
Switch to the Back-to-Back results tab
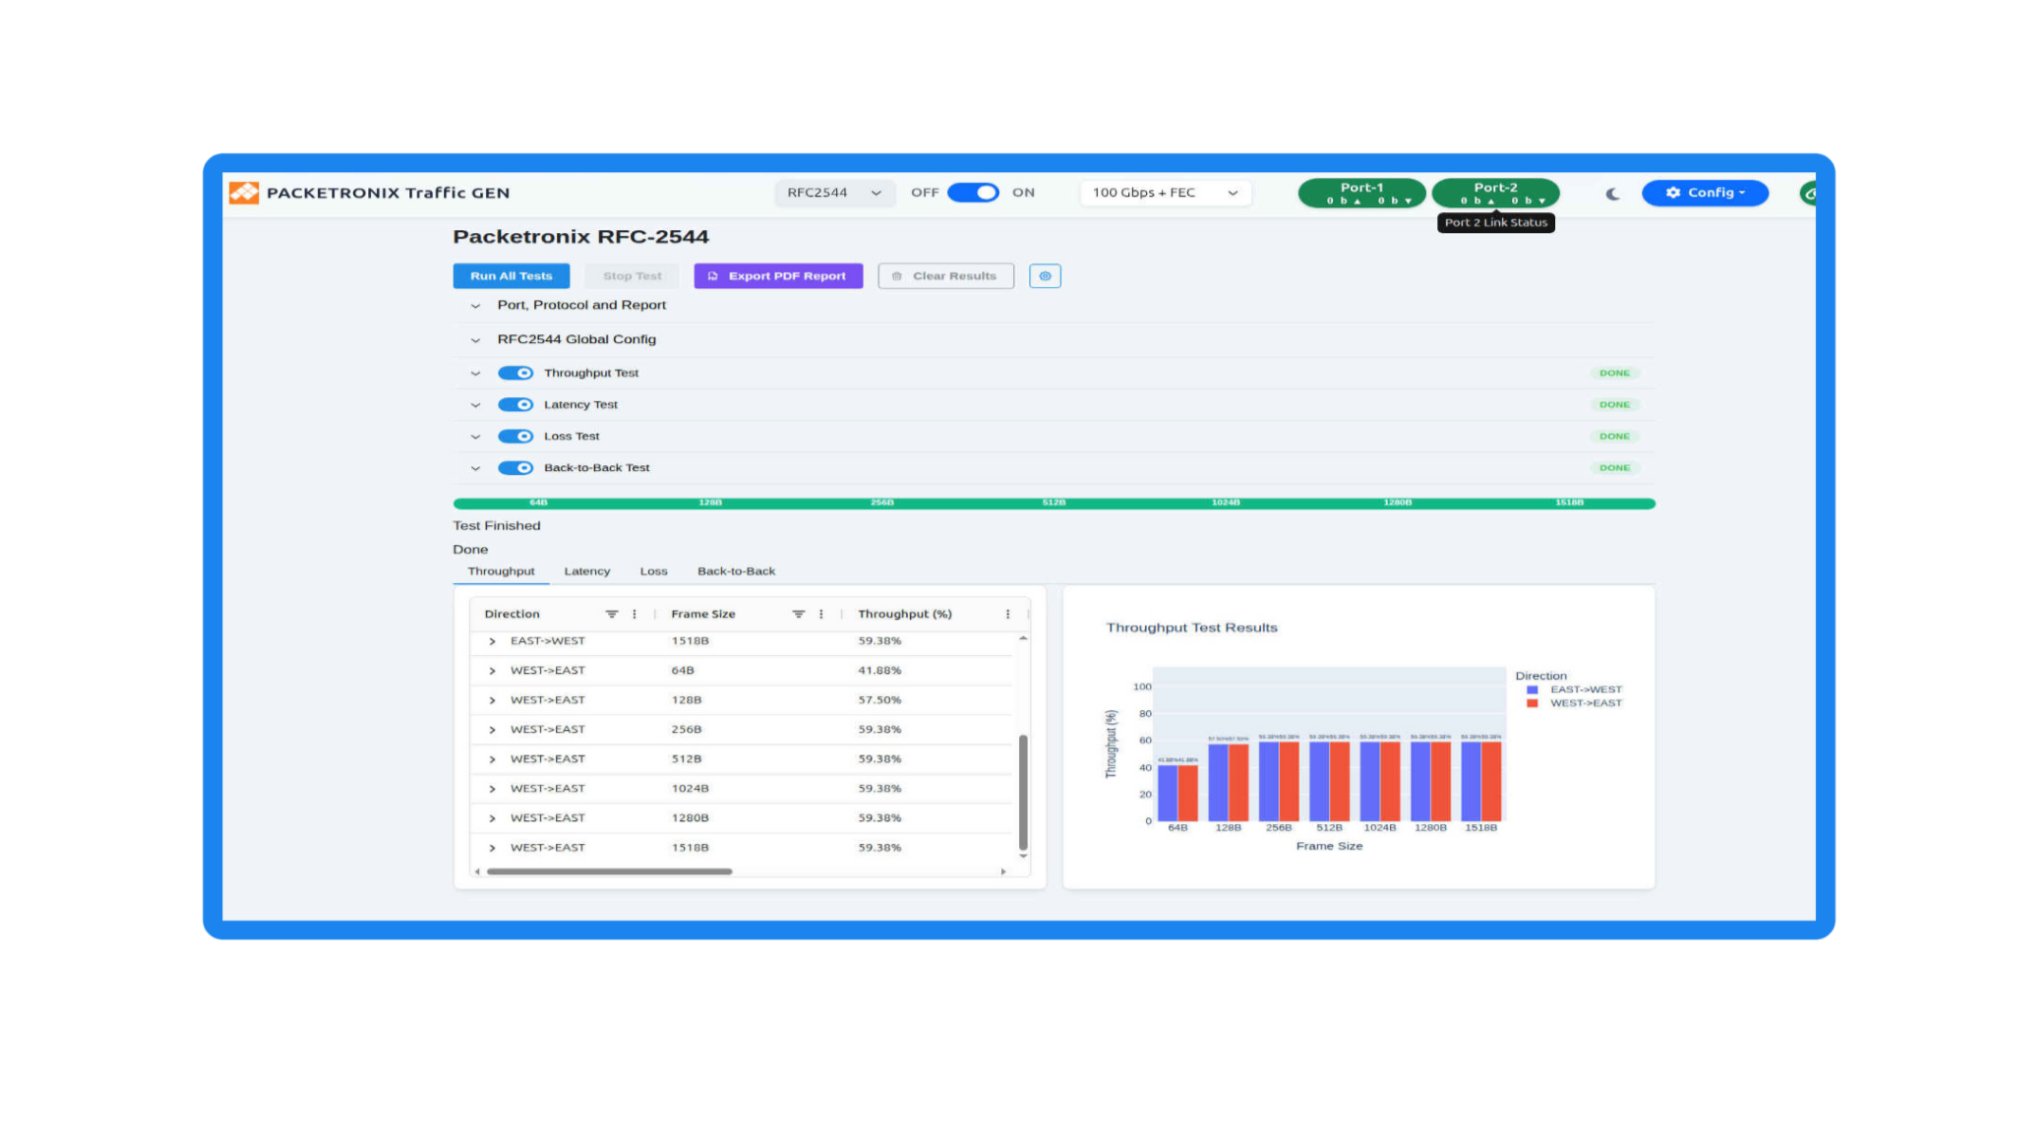[x=736, y=571]
